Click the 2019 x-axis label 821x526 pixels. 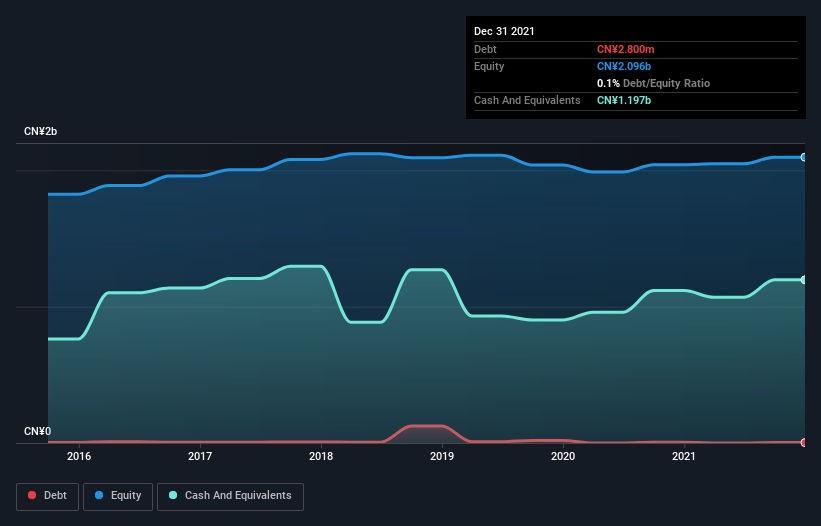pos(442,456)
